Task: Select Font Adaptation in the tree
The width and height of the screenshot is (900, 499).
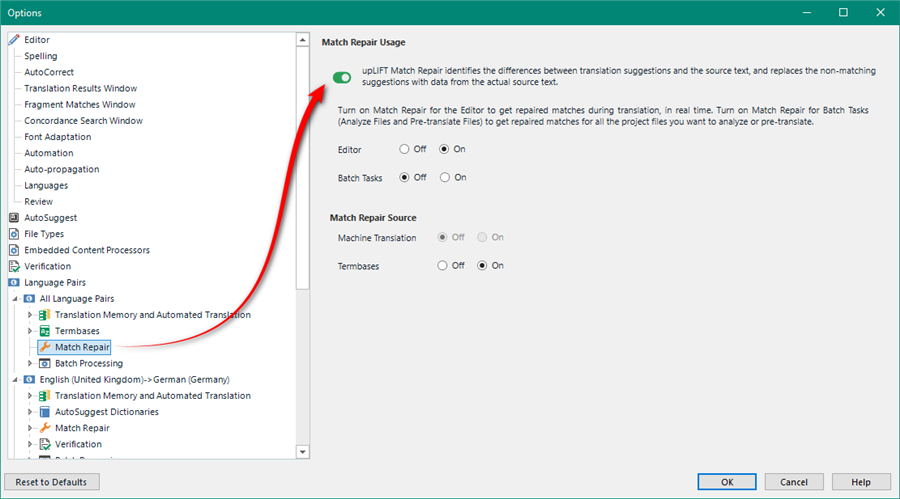Action: point(57,137)
